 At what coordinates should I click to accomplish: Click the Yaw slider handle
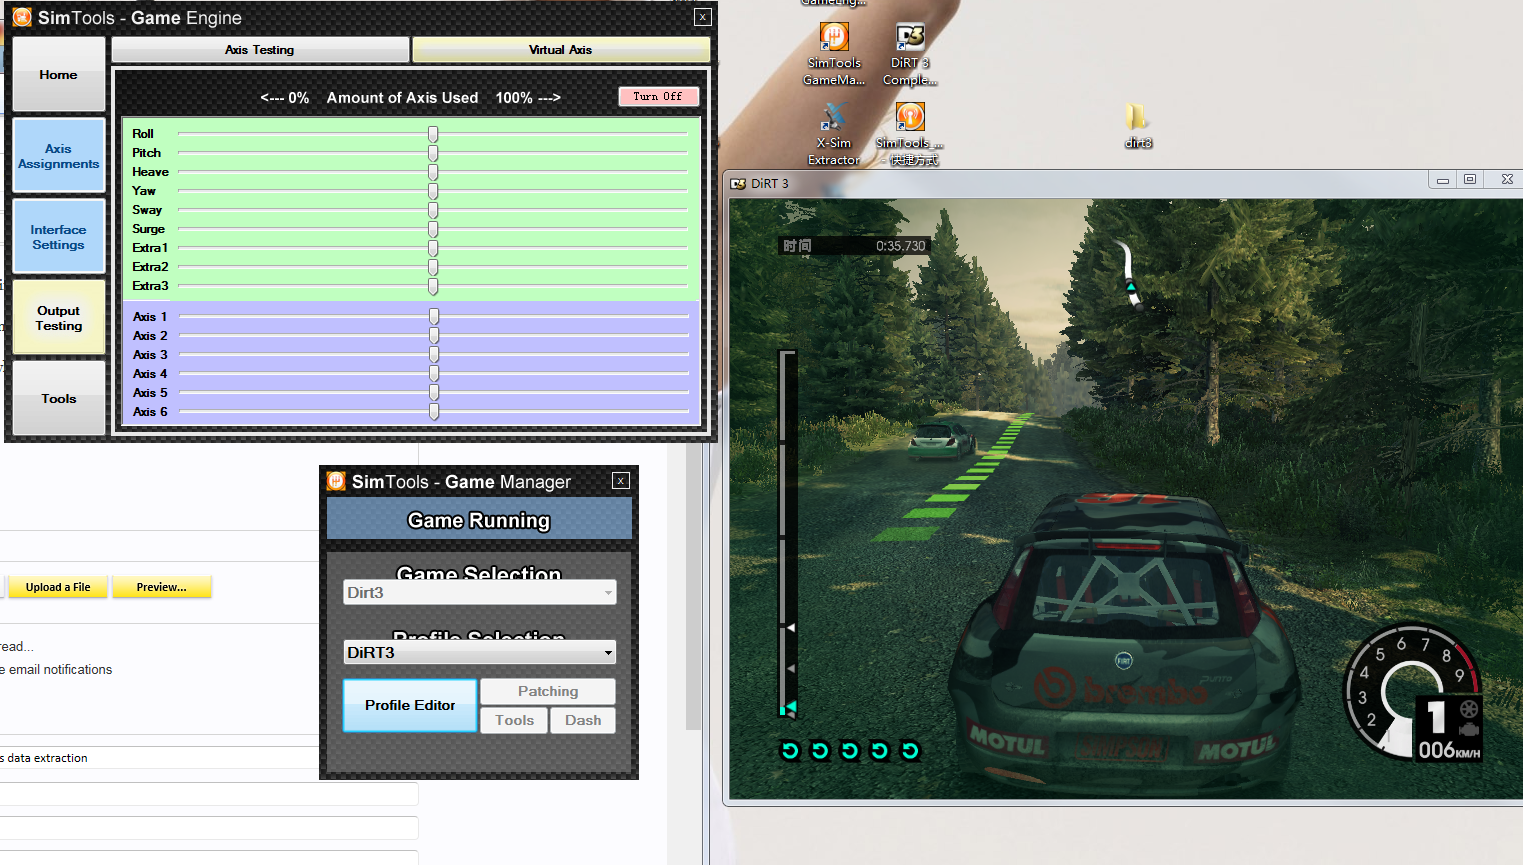(433, 191)
